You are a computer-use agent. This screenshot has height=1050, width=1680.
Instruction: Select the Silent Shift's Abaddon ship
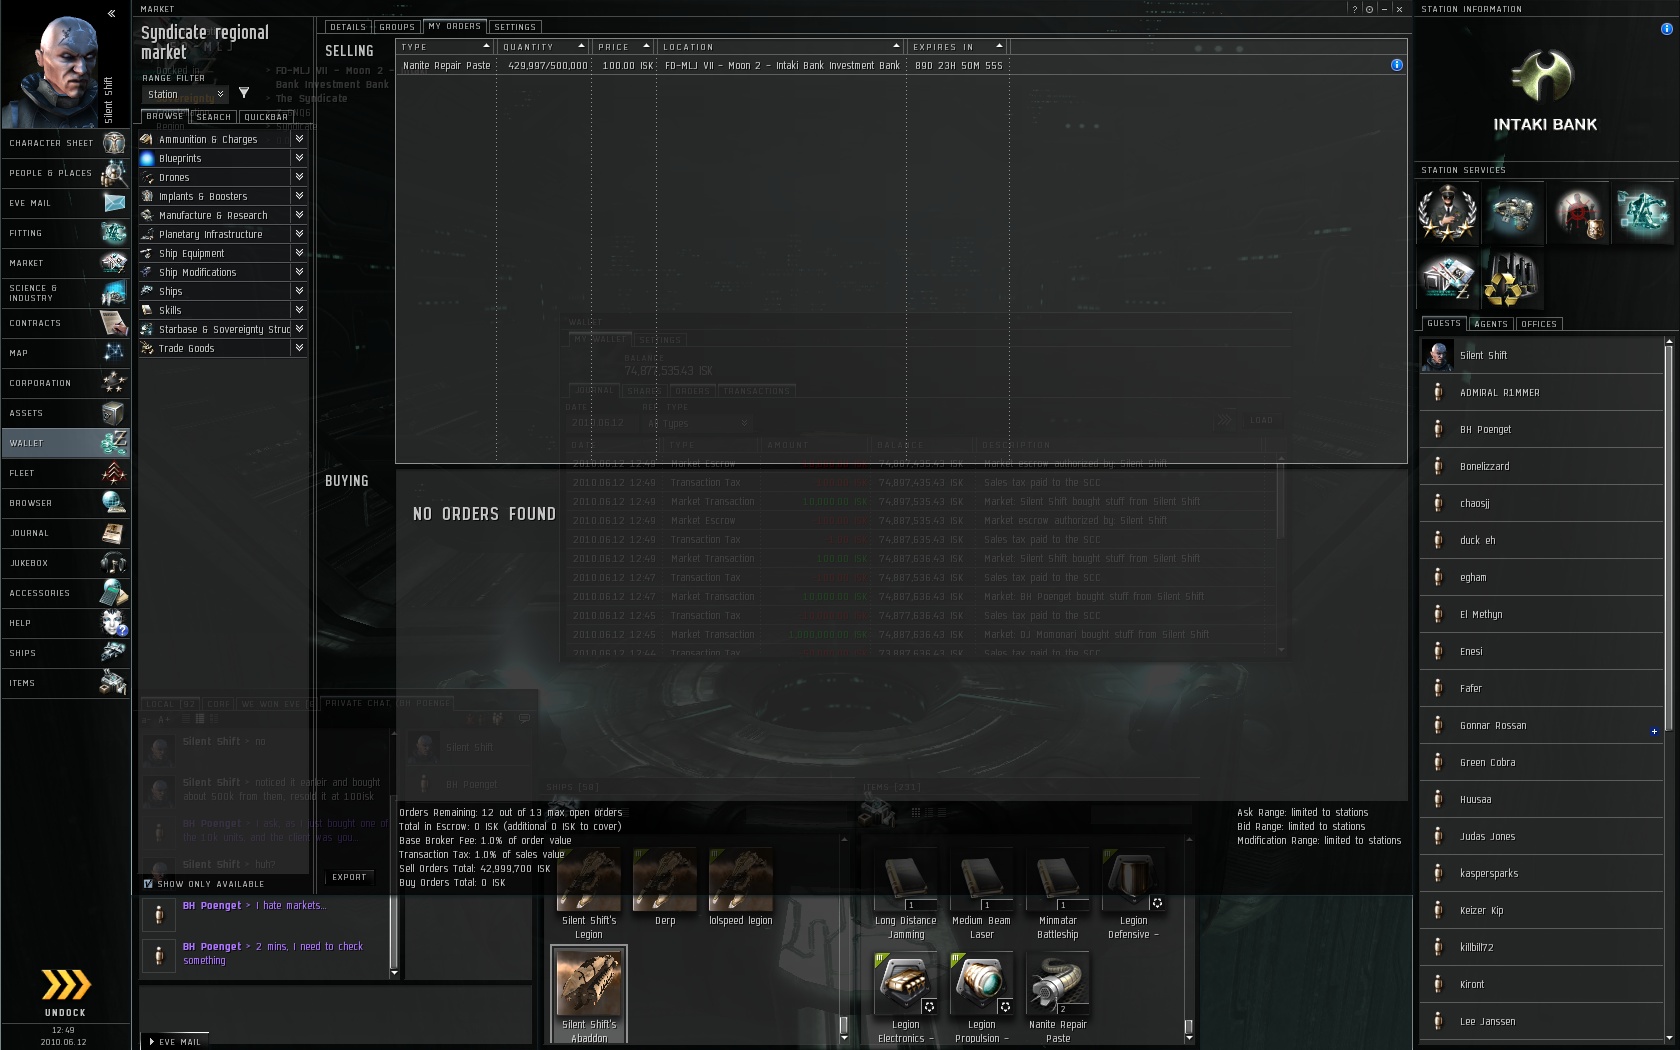pos(589,995)
